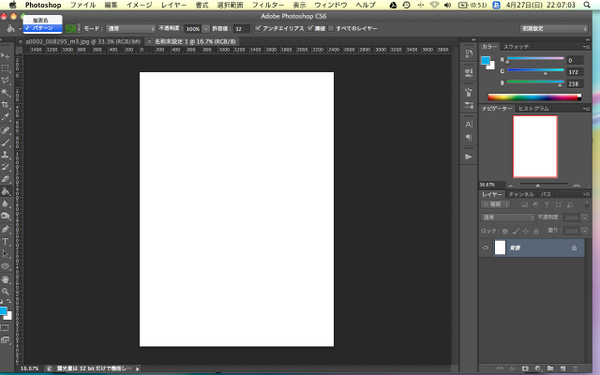Viewport: 600px width, 375px height.
Task: Click the foreground color swatch in Color panel
Action: [486, 60]
